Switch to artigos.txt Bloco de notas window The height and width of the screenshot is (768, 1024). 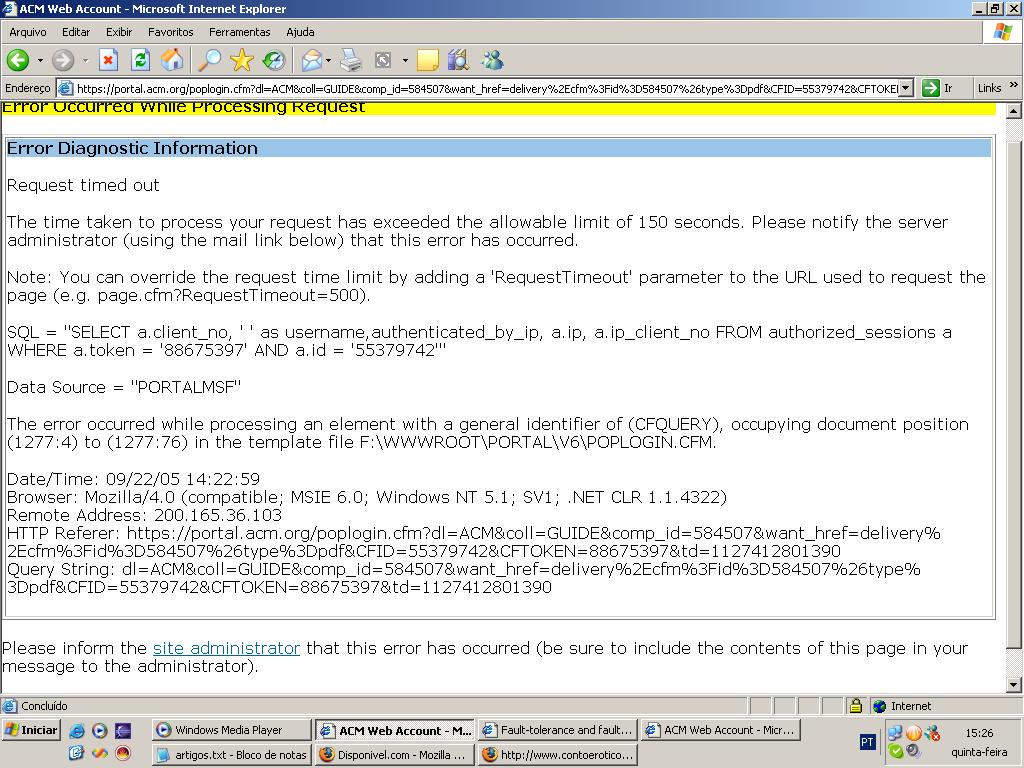coord(231,755)
